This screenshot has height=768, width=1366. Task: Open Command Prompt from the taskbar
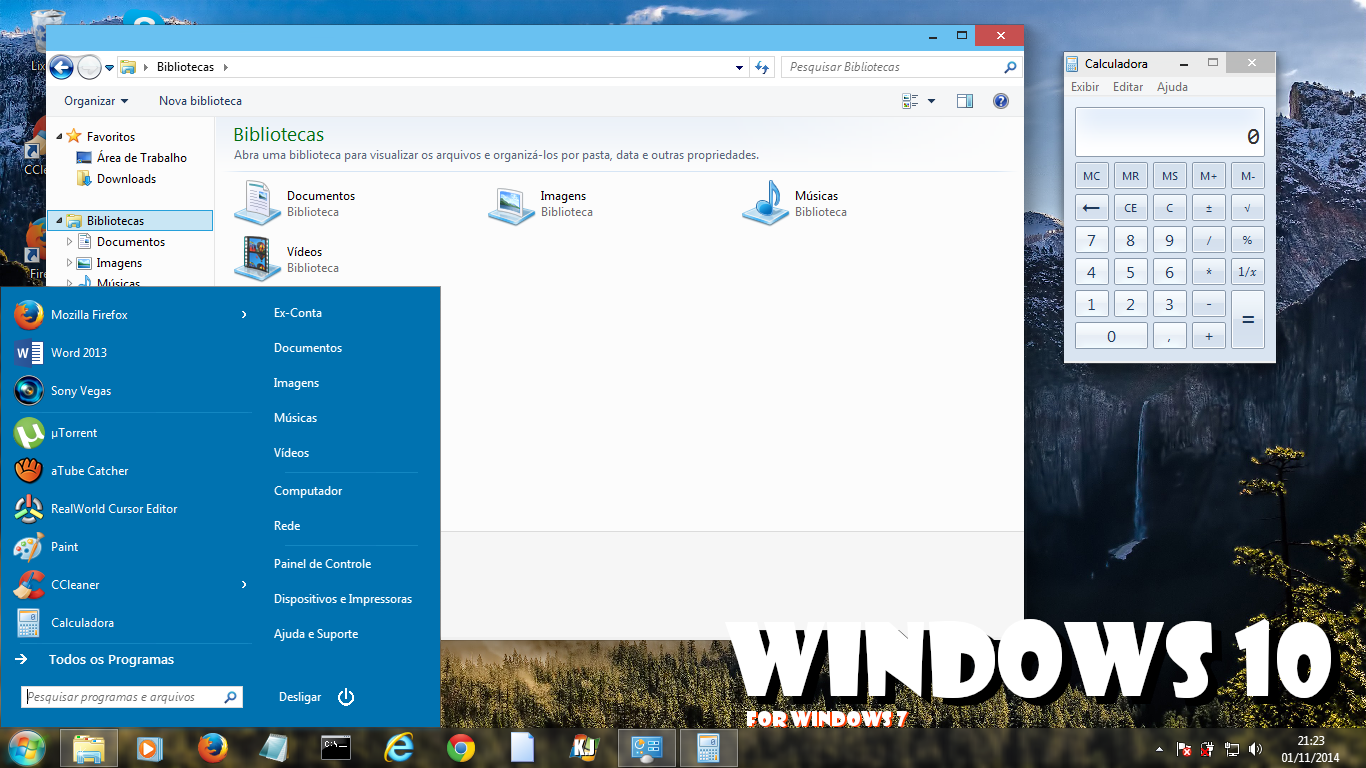pyautogui.click(x=336, y=748)
